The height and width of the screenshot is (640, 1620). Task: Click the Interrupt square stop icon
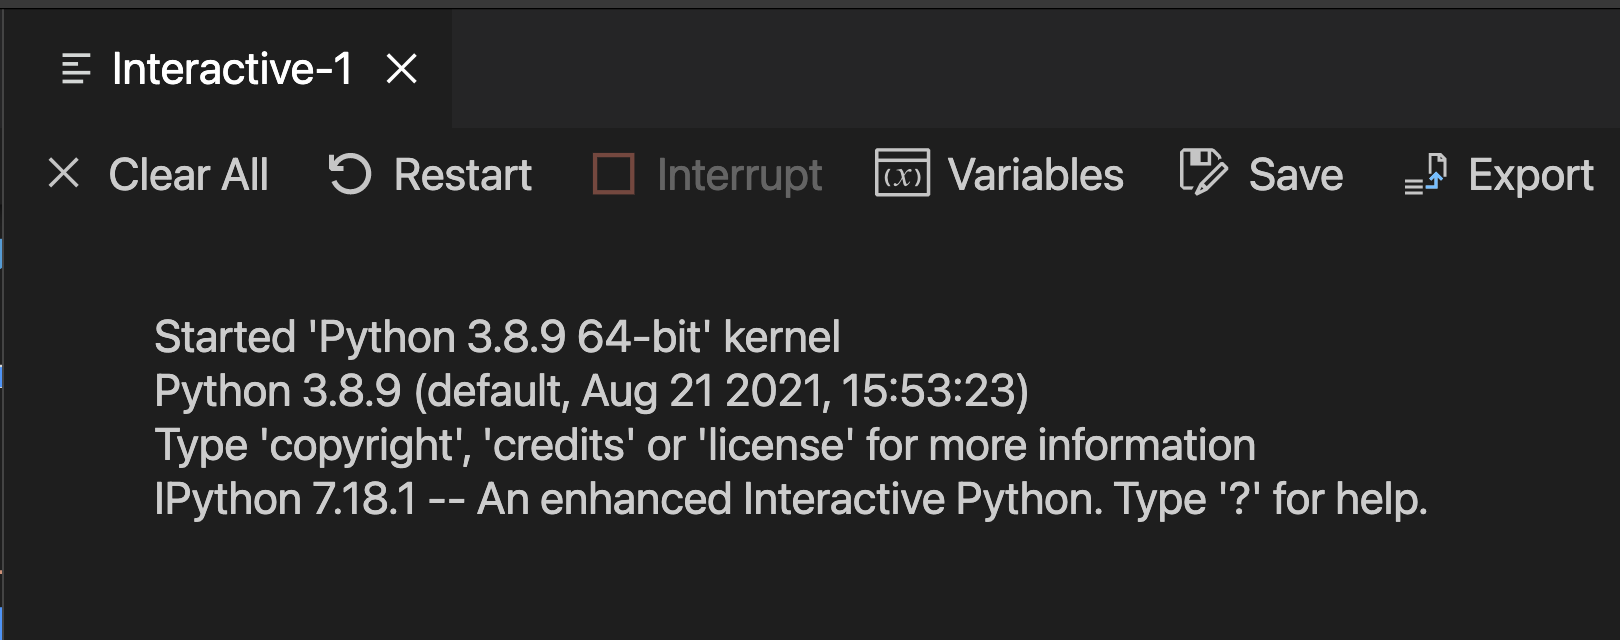[x=613, y=174]
